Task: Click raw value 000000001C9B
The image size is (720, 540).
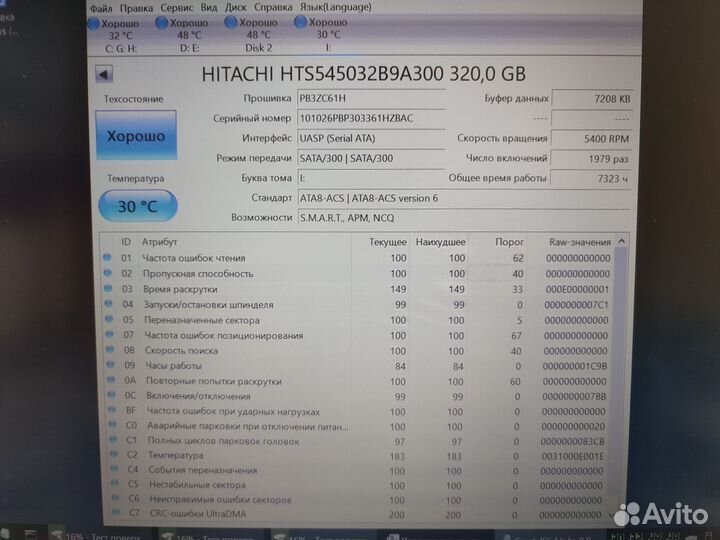Action: click(x=574, y=366)
